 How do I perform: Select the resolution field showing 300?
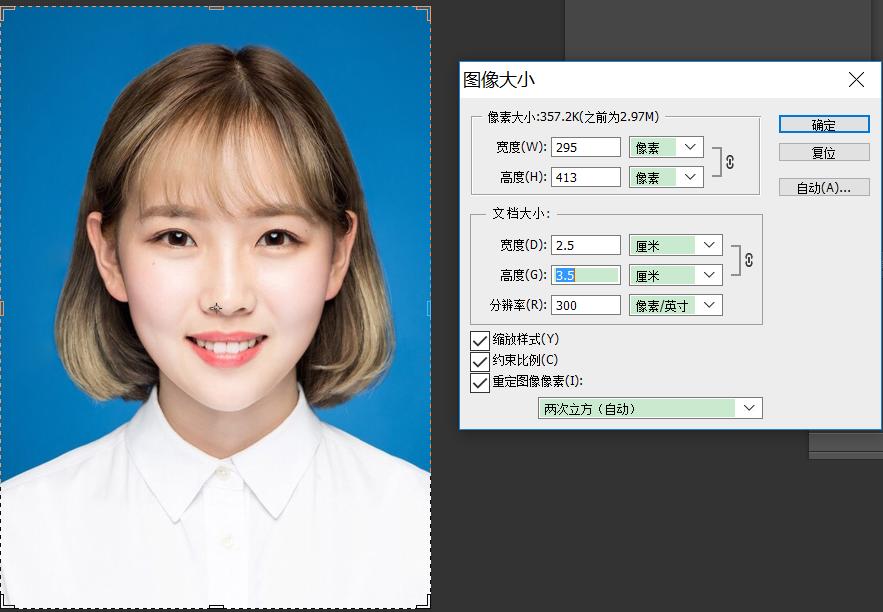[x=586, y=305]
